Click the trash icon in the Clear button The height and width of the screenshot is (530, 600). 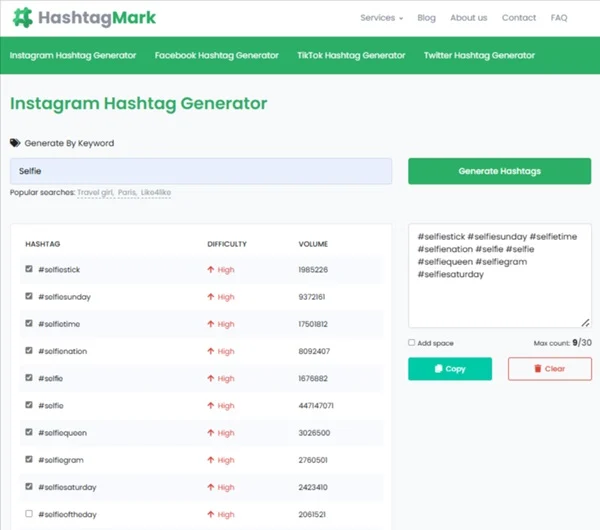[538, 369]
